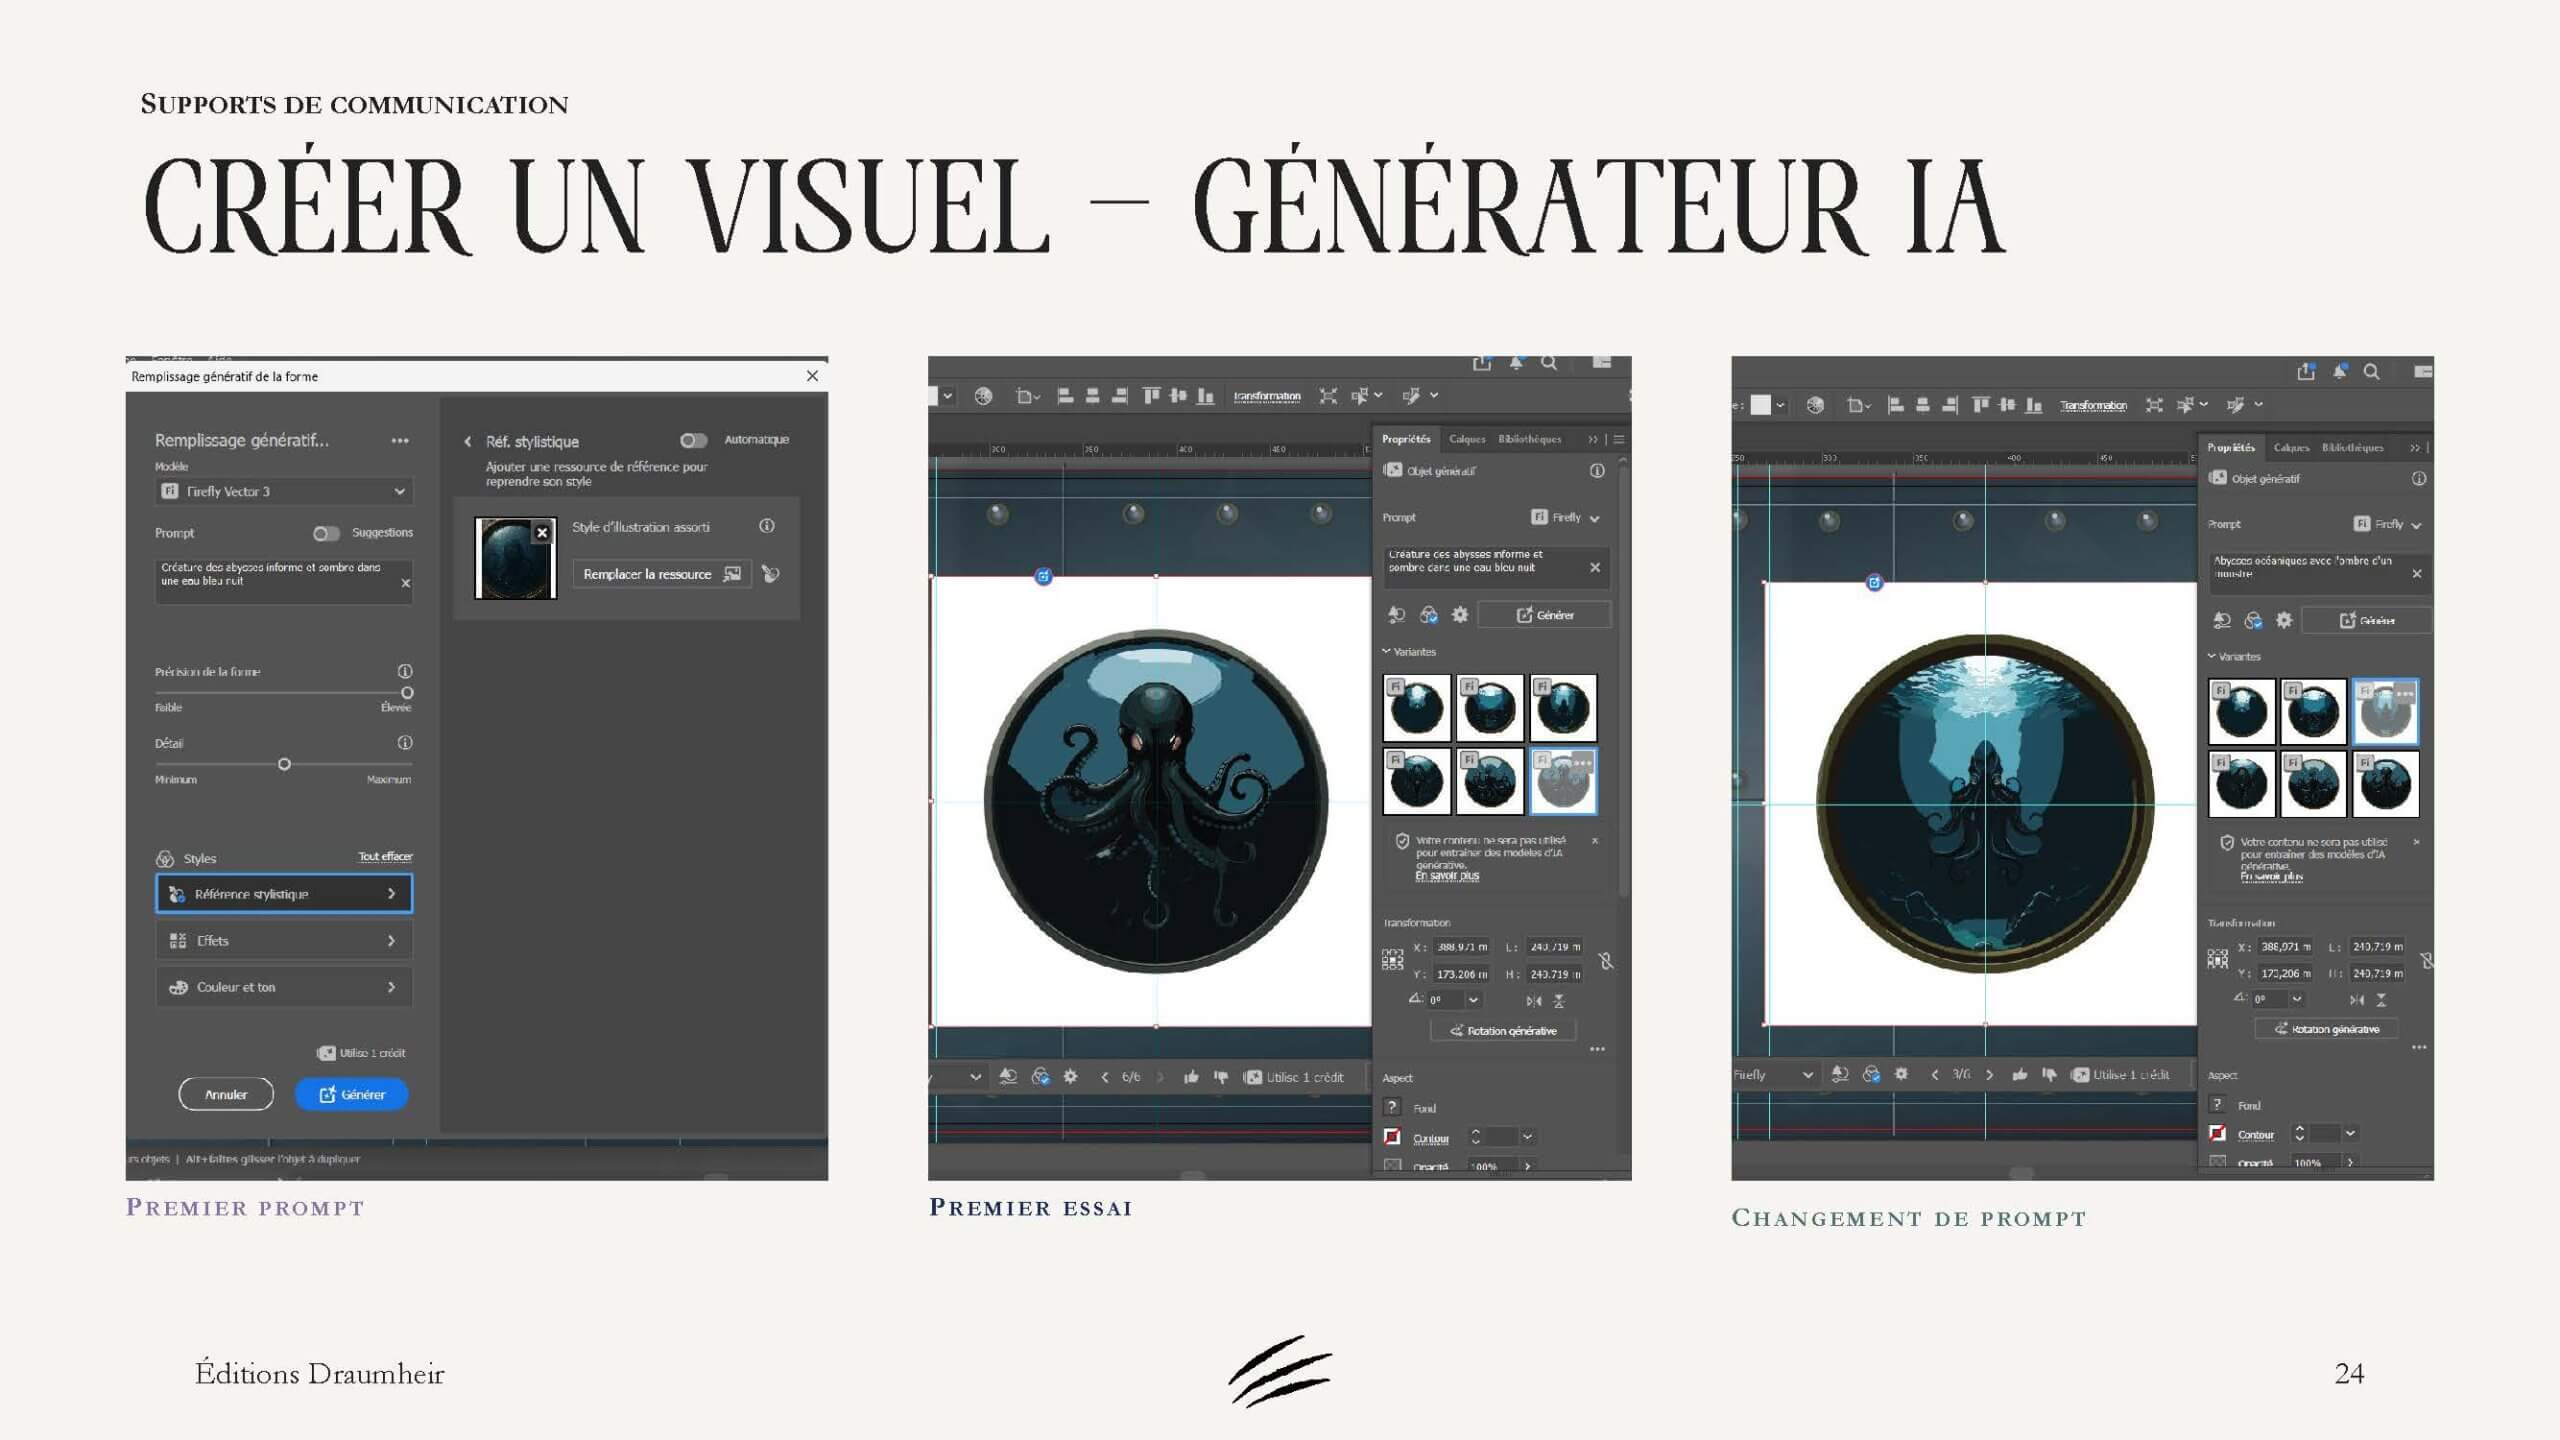The width and height of the screenshot is (2560, 1440).
Task: Select Propriétés tab in Changement de prompt panel
Action: click(x=2231, y=447)
